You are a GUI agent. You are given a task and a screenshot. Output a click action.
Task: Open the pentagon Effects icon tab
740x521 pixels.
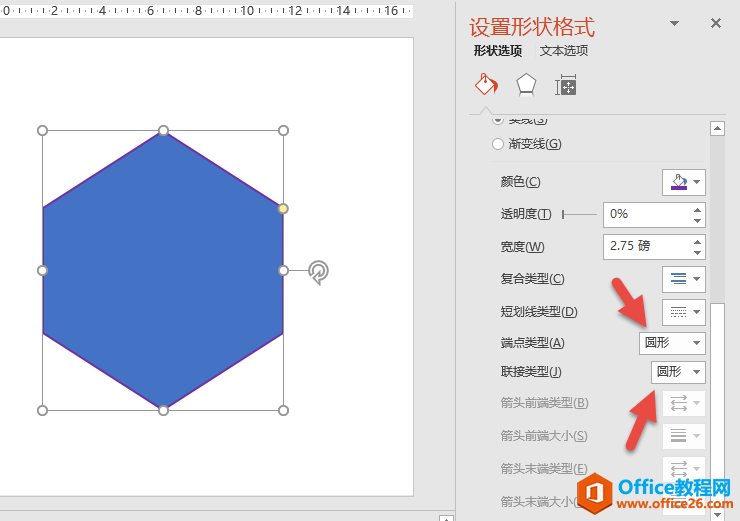point(526,85)
